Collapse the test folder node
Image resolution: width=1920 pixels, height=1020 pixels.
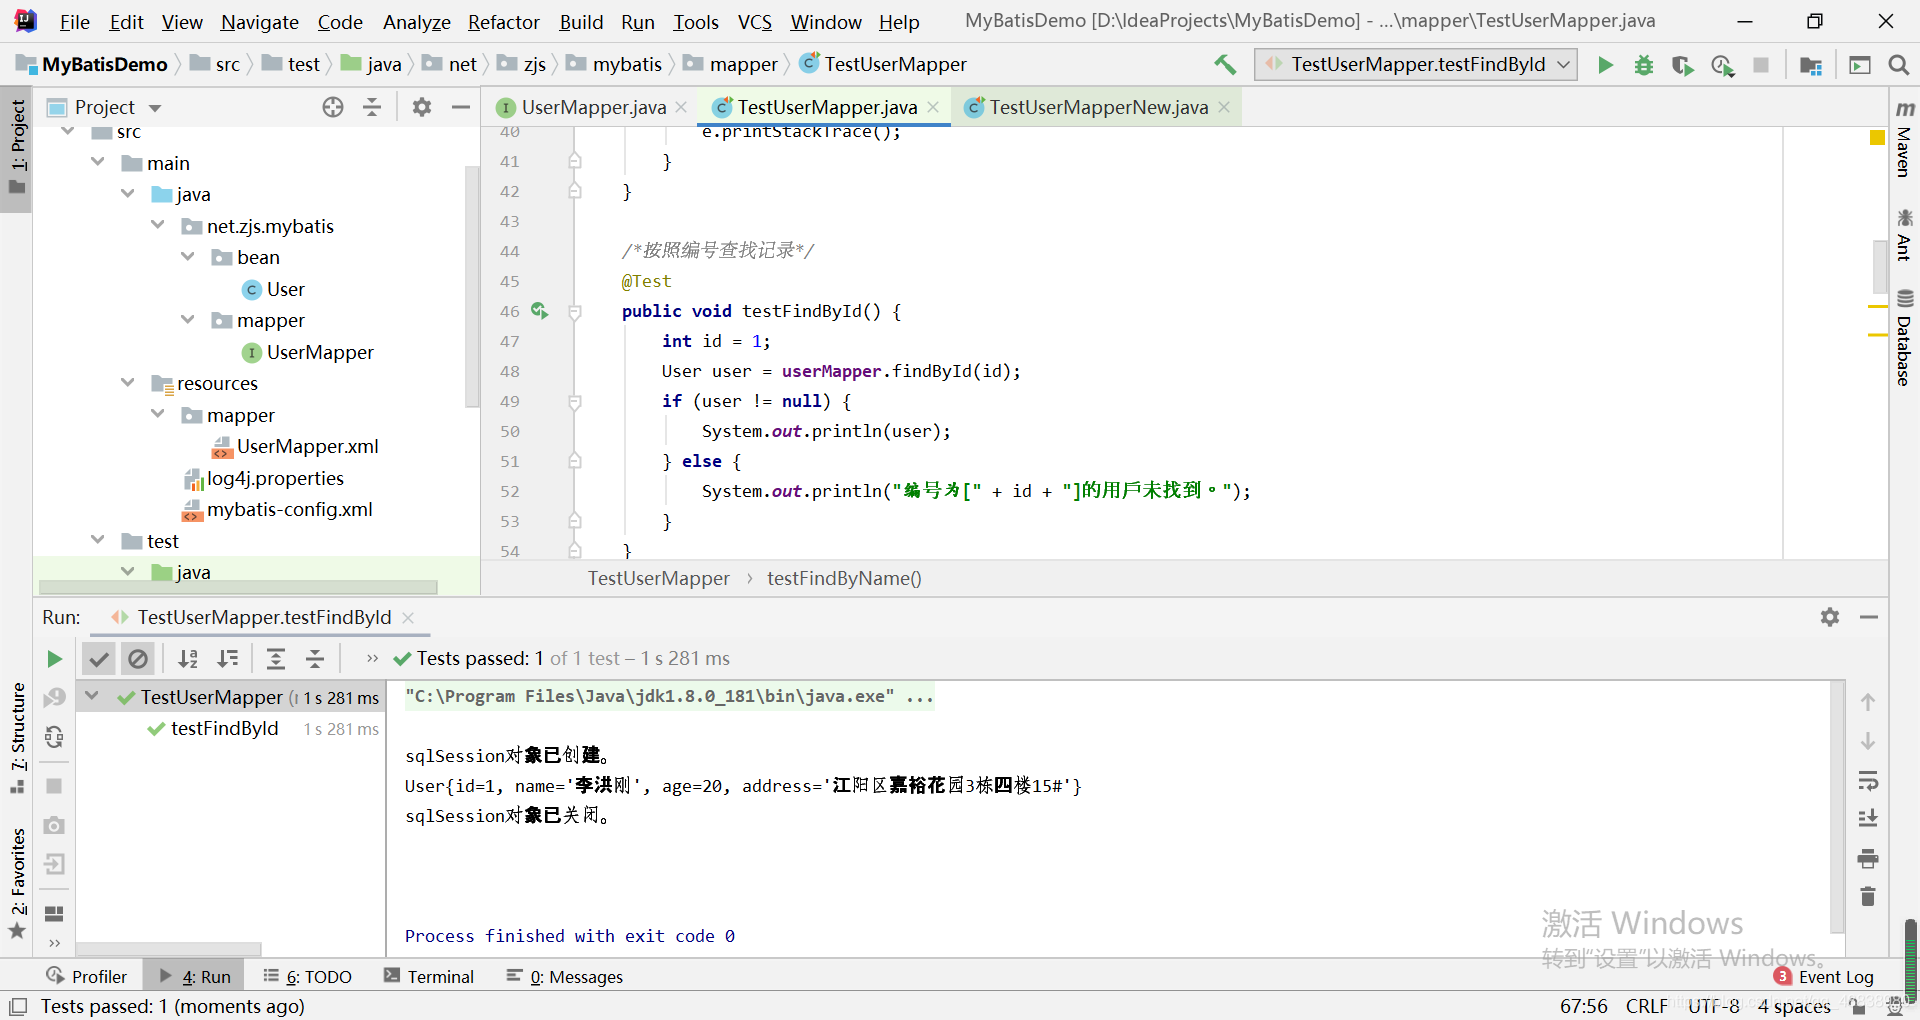pos(98,540)
